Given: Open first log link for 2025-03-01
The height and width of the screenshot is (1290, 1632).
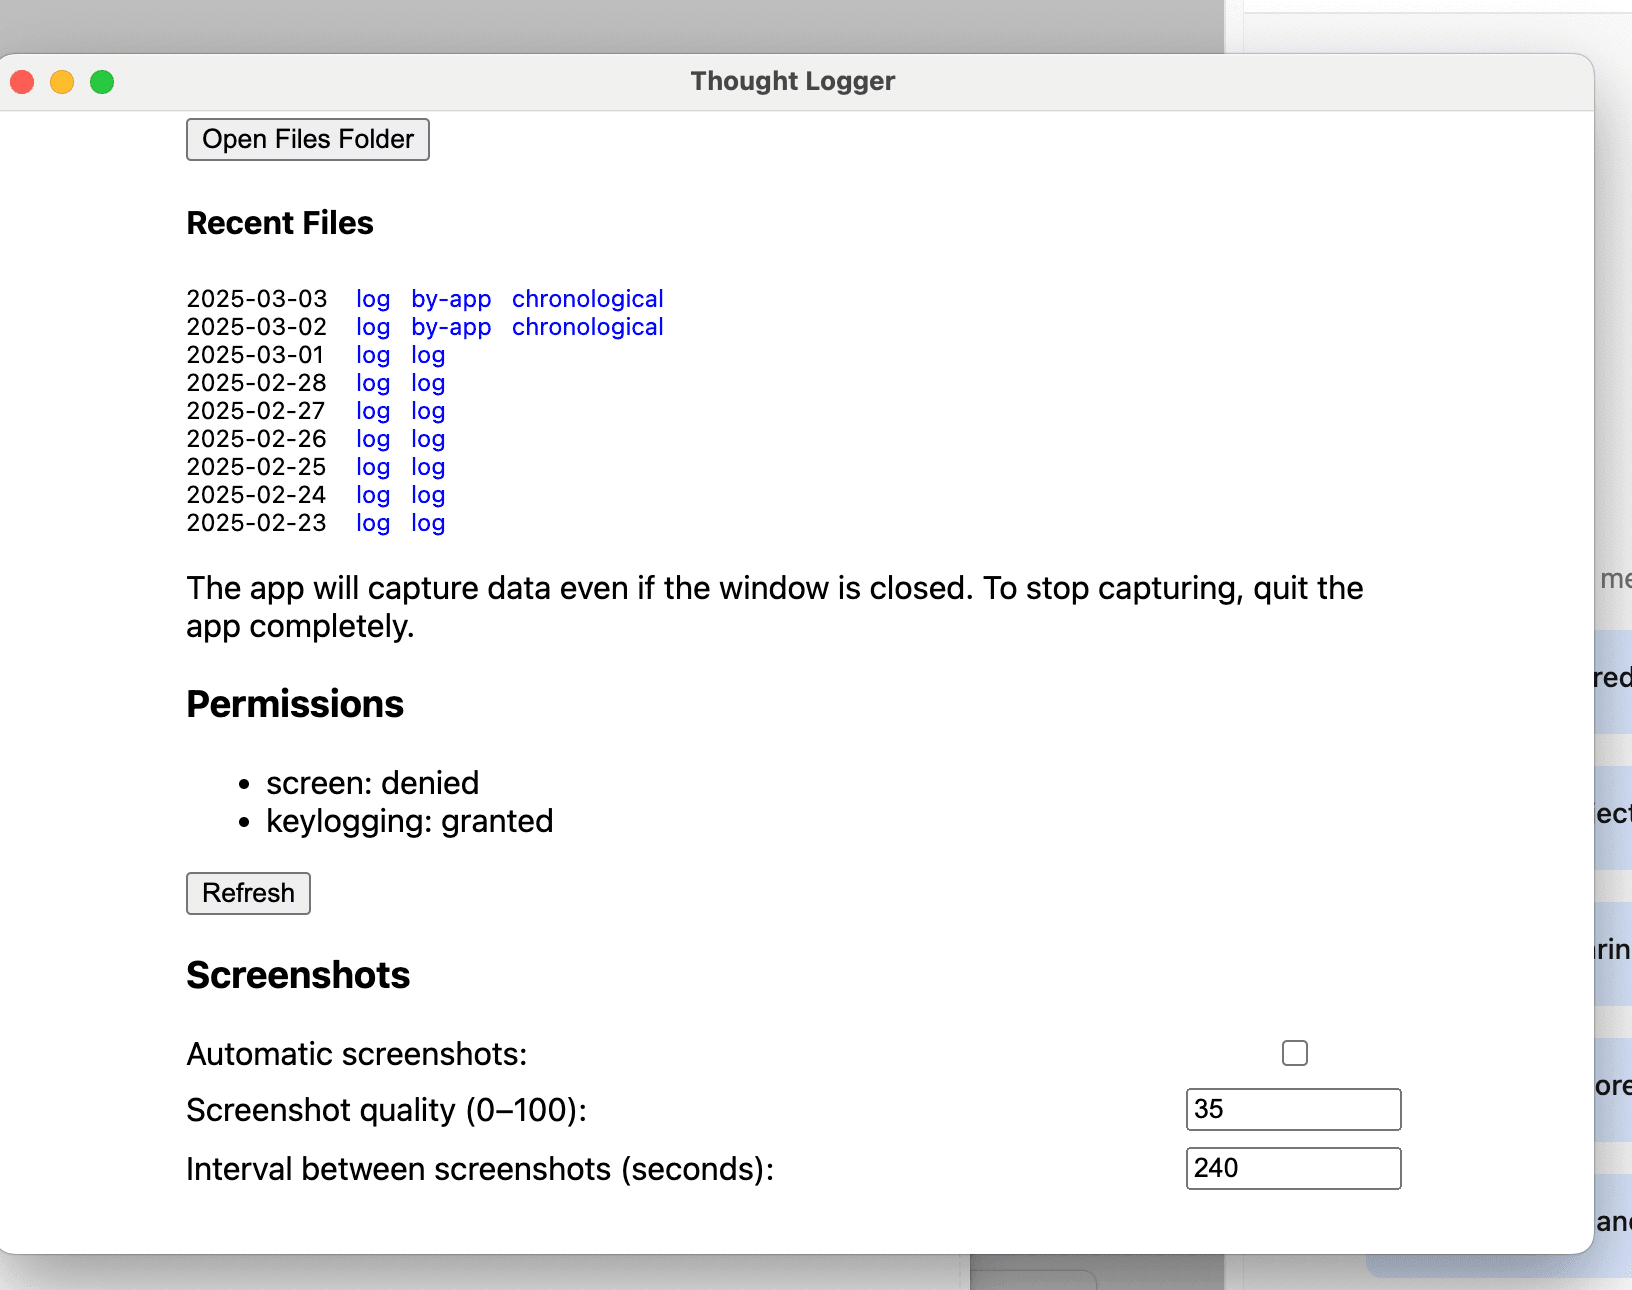Looking at the screenshot, I should tap(373, 355).
